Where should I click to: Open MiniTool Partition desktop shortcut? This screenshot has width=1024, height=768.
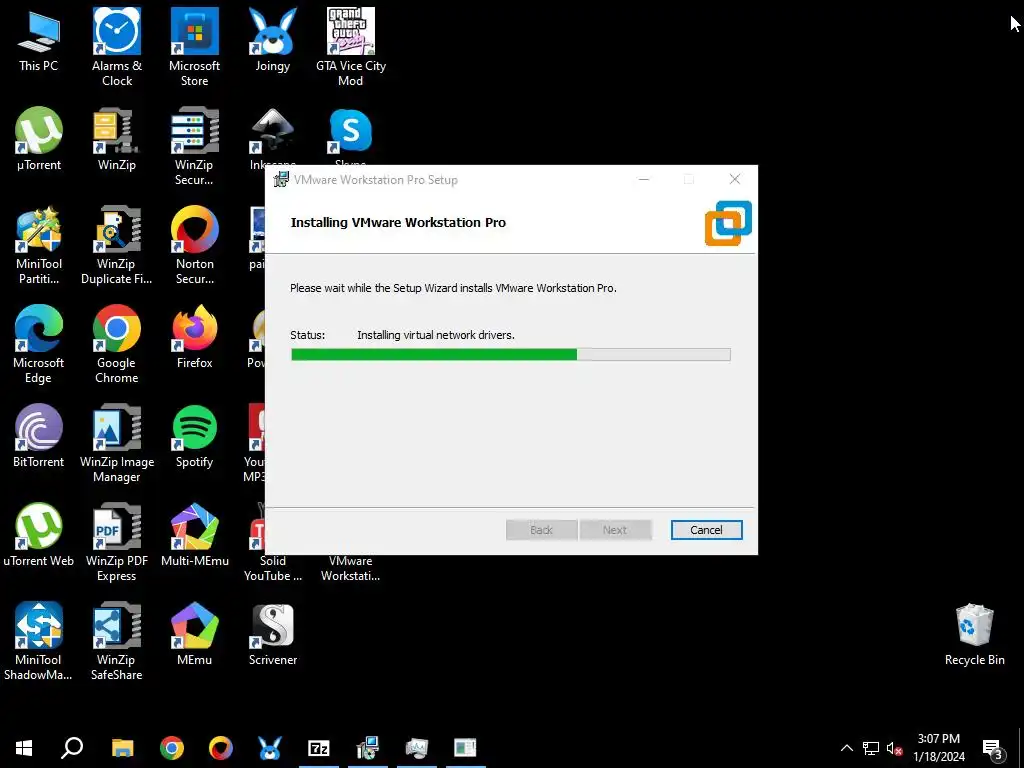[39, 246]
